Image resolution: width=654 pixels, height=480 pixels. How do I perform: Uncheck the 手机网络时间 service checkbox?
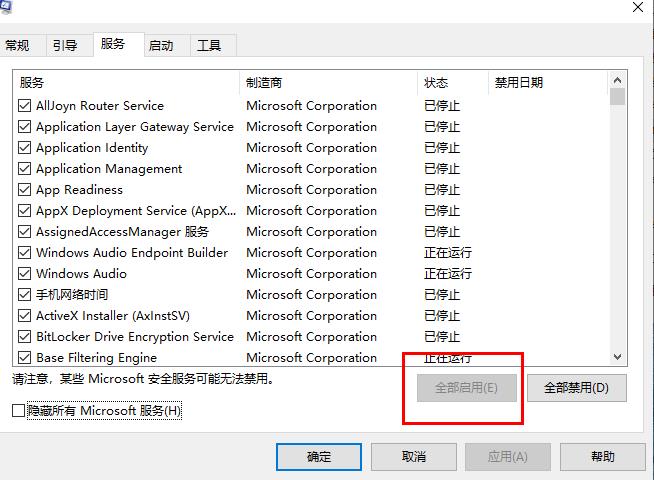25,295
